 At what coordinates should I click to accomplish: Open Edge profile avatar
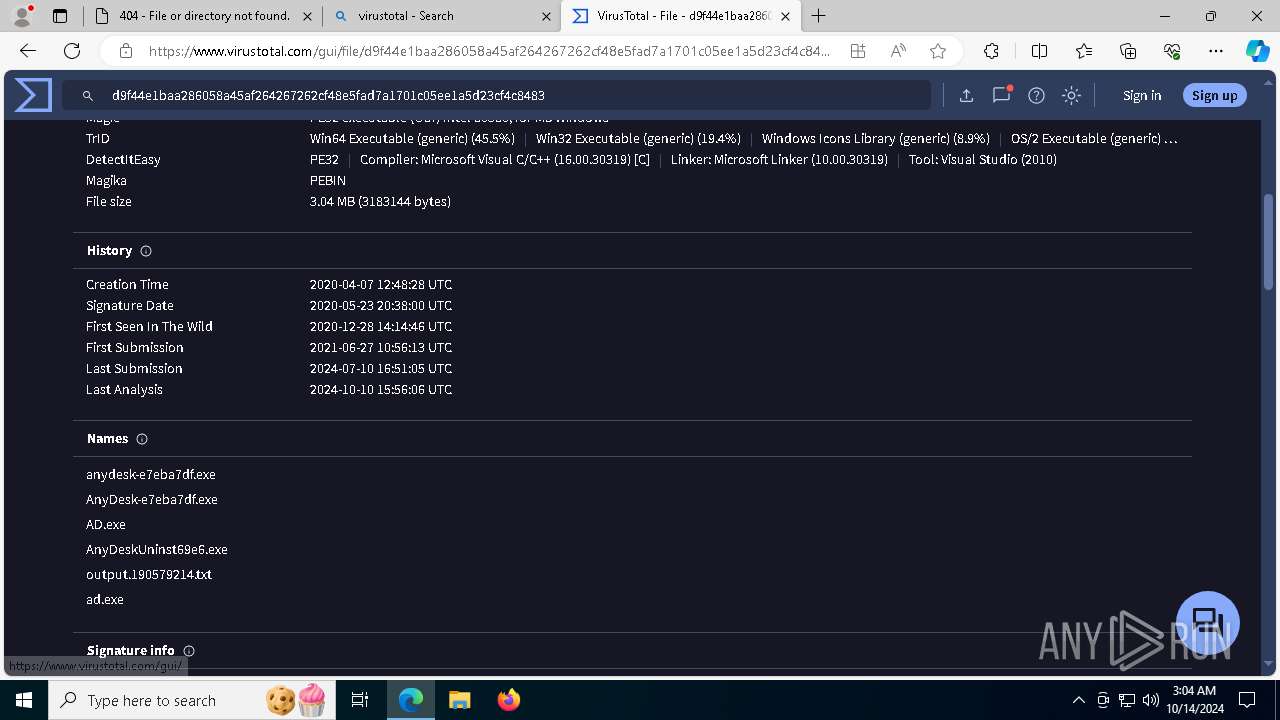[x=22, y=16]
